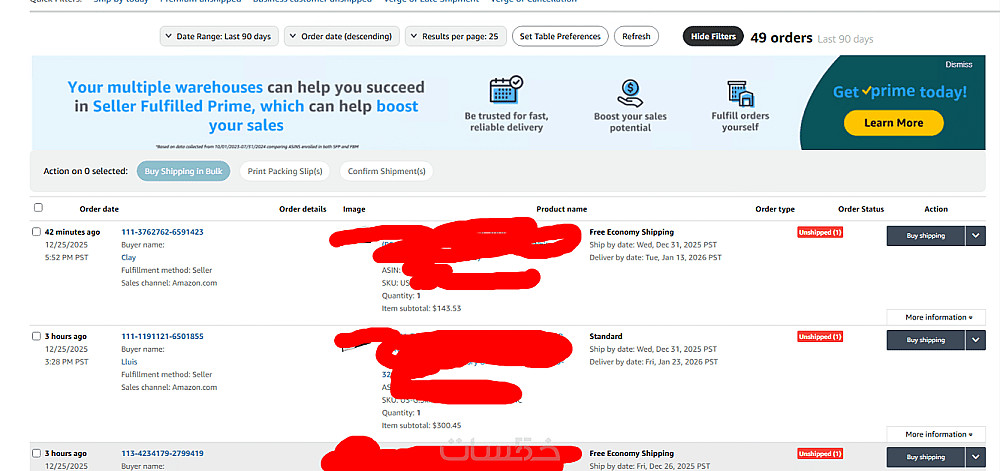Click the Order Status column header

[x=861, y=209]
